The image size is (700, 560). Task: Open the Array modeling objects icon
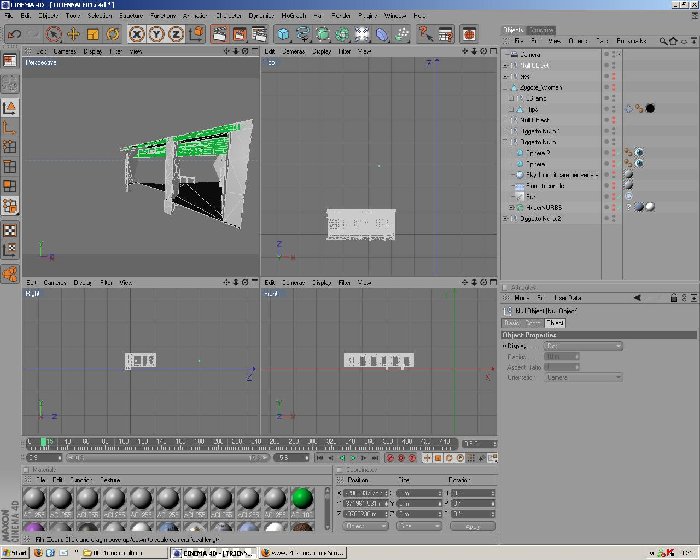pyautogui.click(x=342, y=34)
